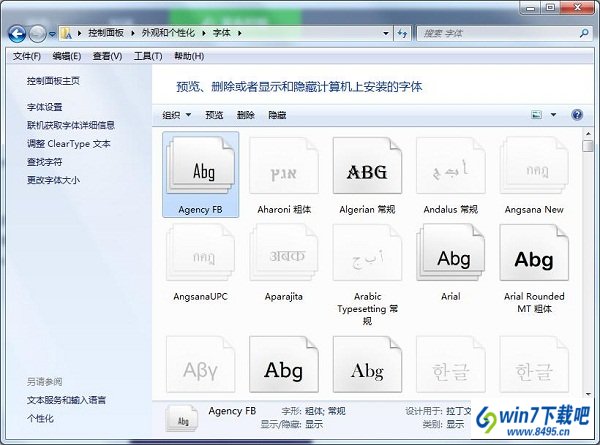Click the folder icon at address bar start
The image size is (600, 445).
coord(66,34)
